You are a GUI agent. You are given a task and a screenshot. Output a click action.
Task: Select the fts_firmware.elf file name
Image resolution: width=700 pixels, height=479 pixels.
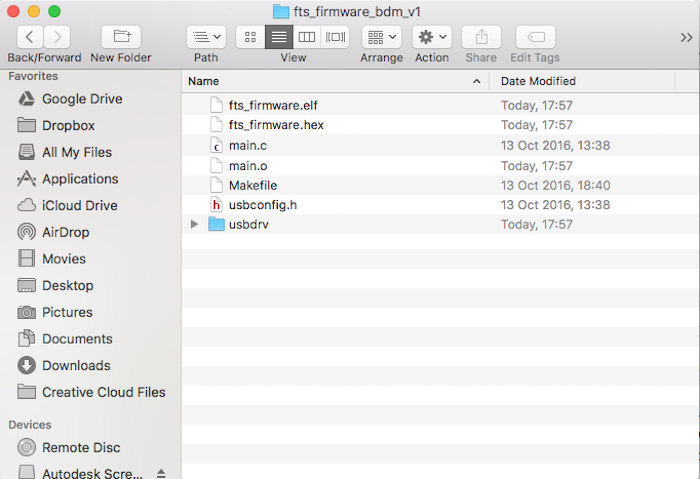(273, 105)
